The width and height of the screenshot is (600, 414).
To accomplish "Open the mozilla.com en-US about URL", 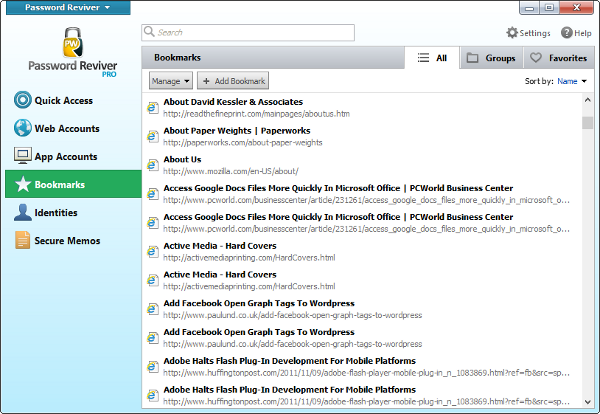I will coord(231,171).
